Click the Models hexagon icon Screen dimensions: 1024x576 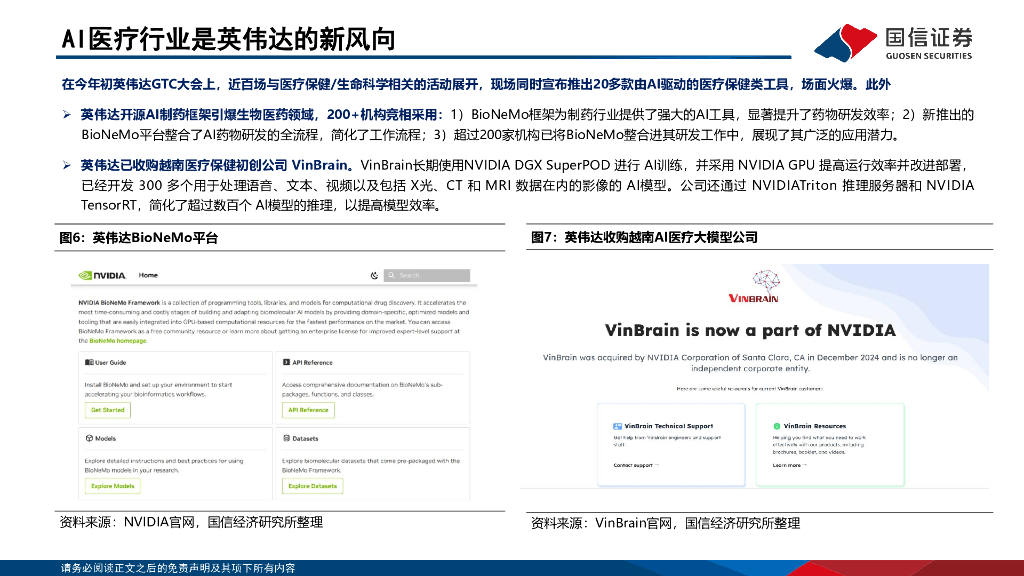88,437
